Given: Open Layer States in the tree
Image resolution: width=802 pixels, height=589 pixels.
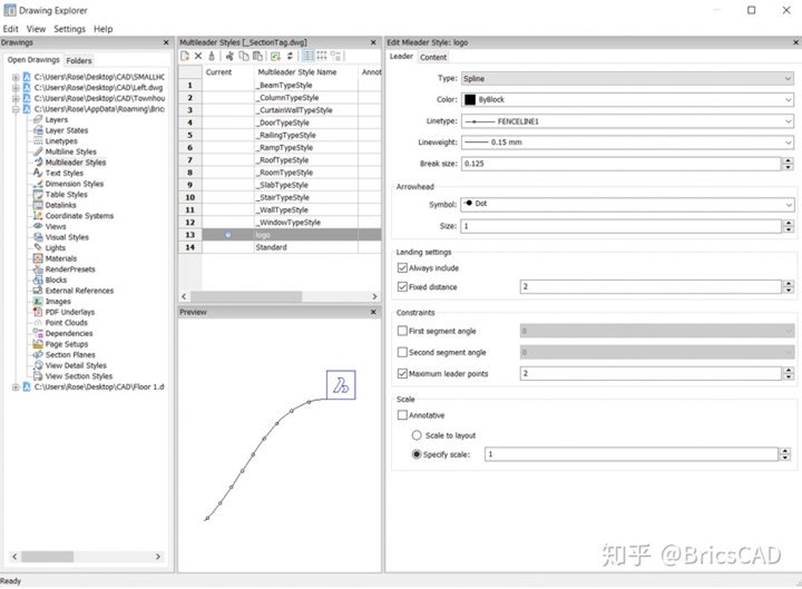Looking at the screenshot, I should tap(66, 130).
